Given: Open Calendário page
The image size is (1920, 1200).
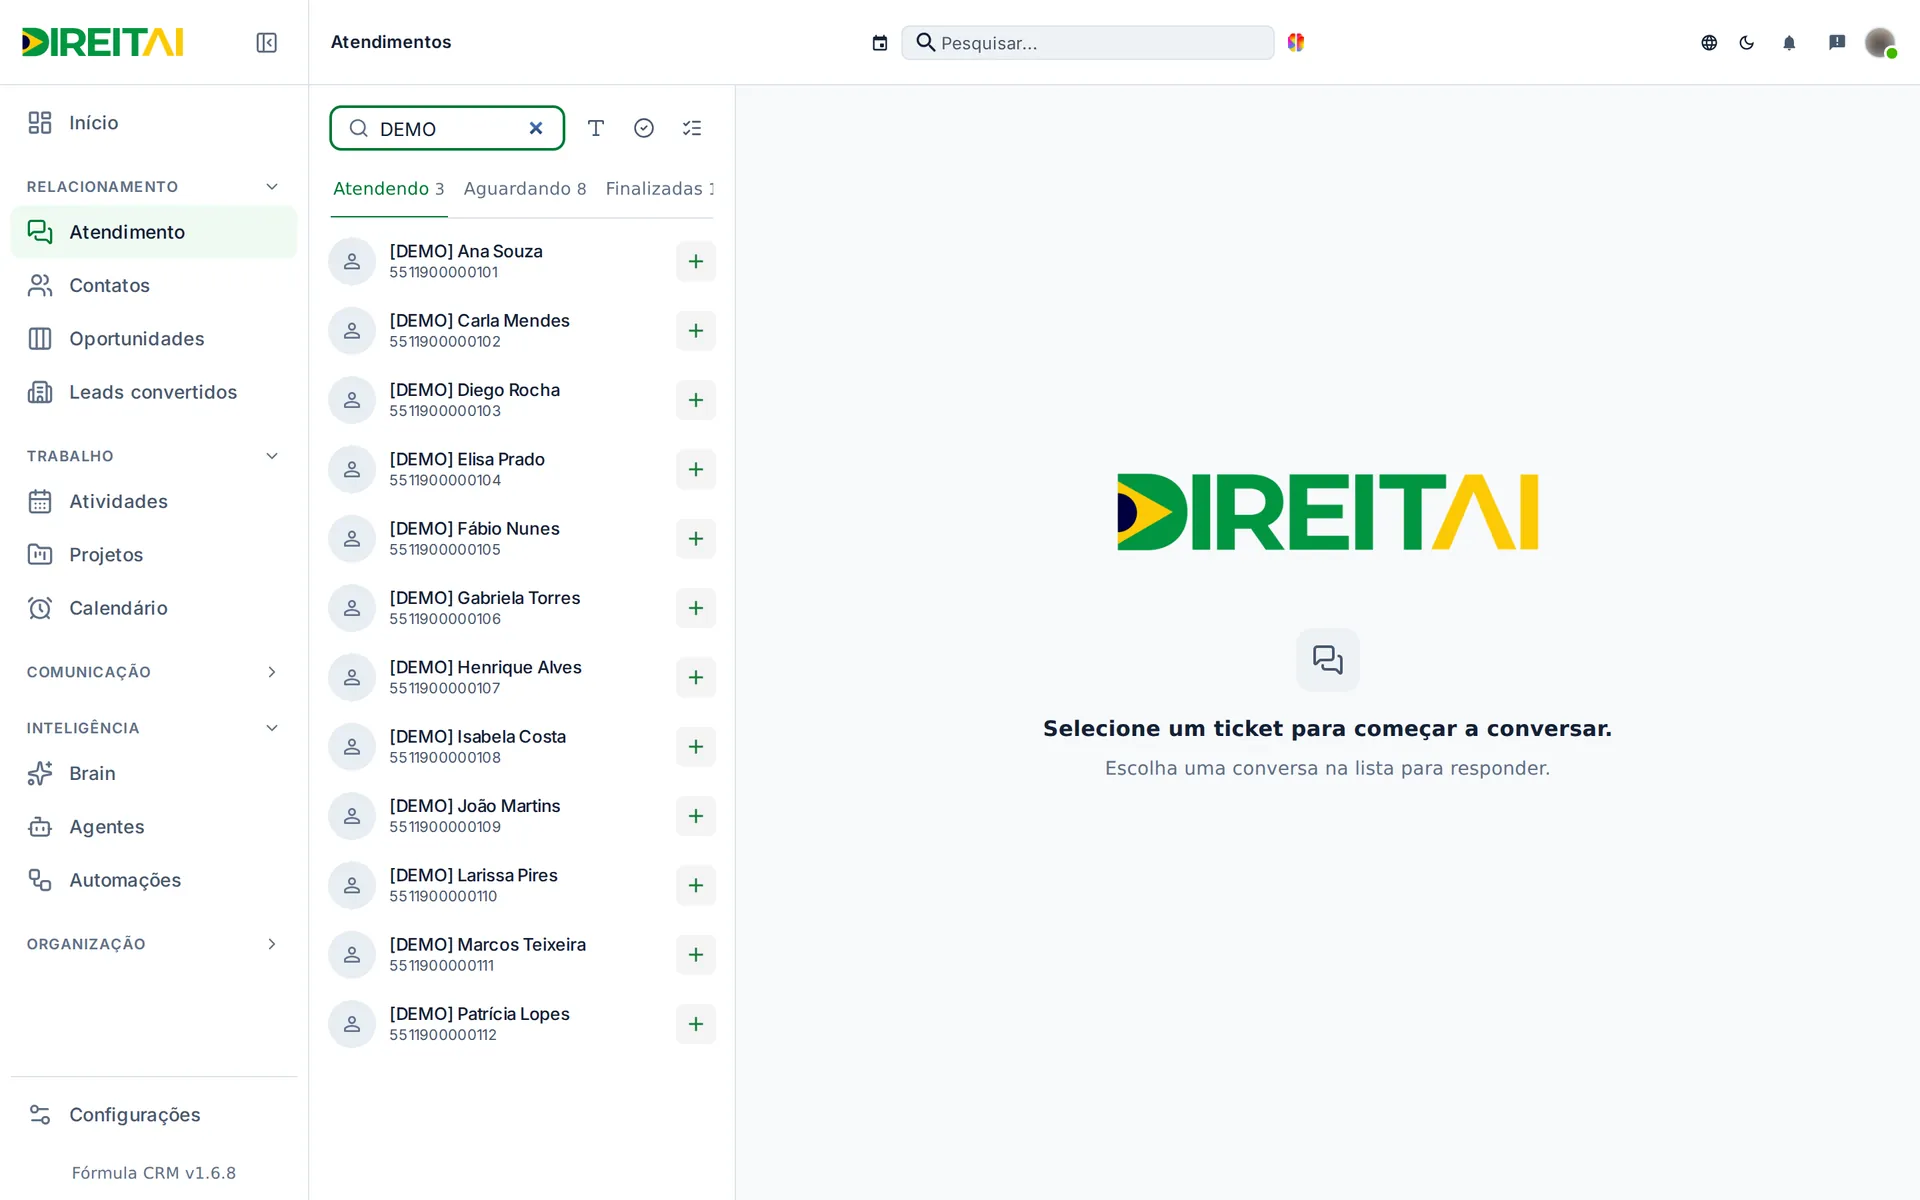Looking at the screenshot, I should 153,608.
